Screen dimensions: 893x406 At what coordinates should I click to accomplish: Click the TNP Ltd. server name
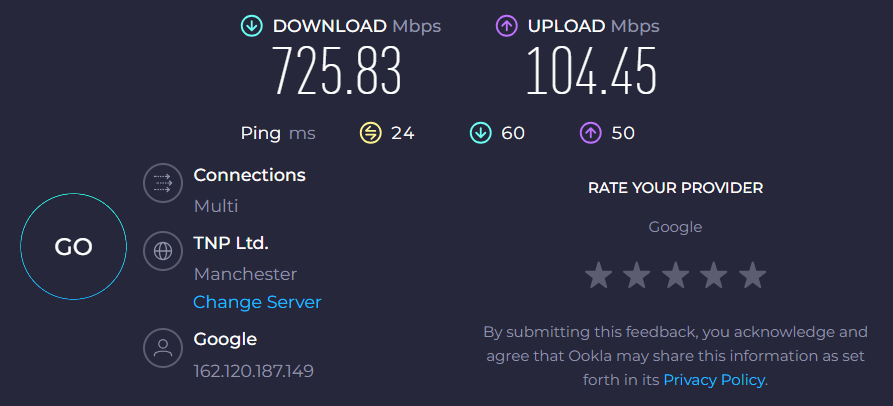pyautogui.click(x=231, y=243)
